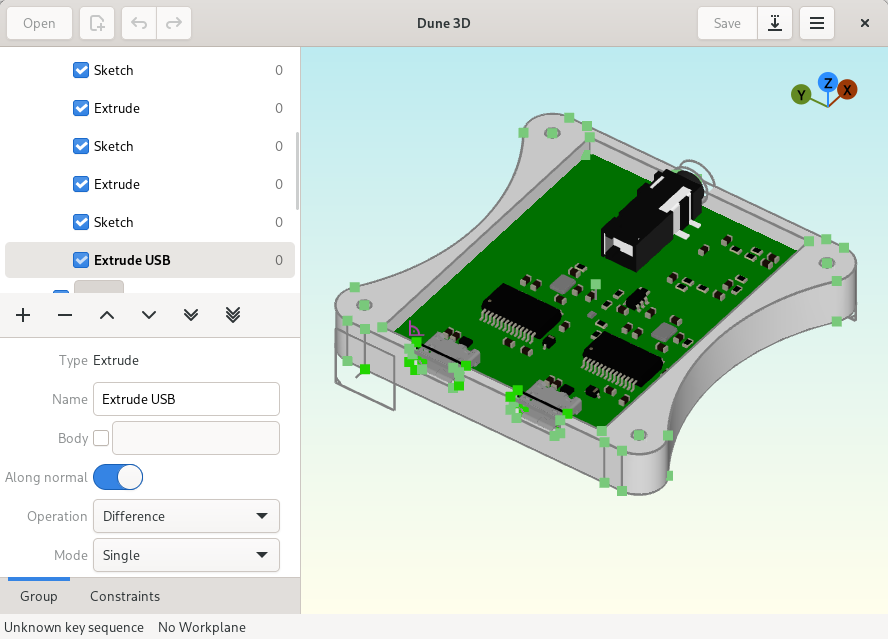Click the double-chevron move group icon

pos(190,315)
